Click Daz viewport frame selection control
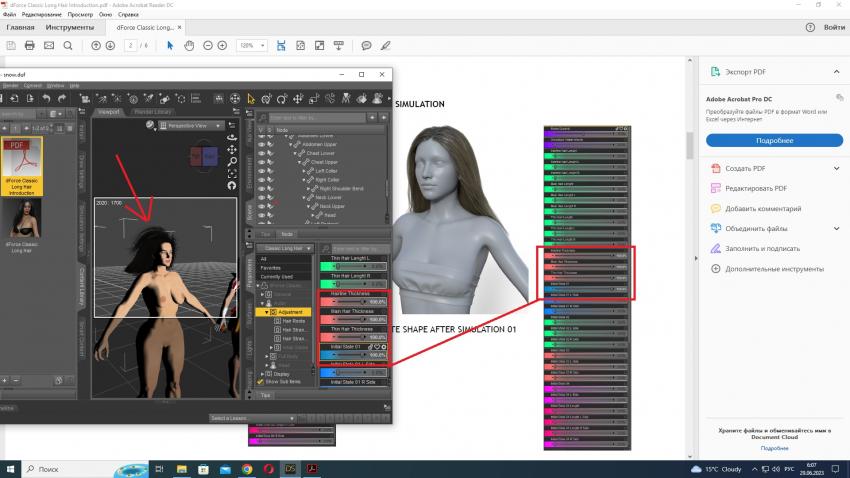Screen dimensions: 850x478 (x=232, y=173)
